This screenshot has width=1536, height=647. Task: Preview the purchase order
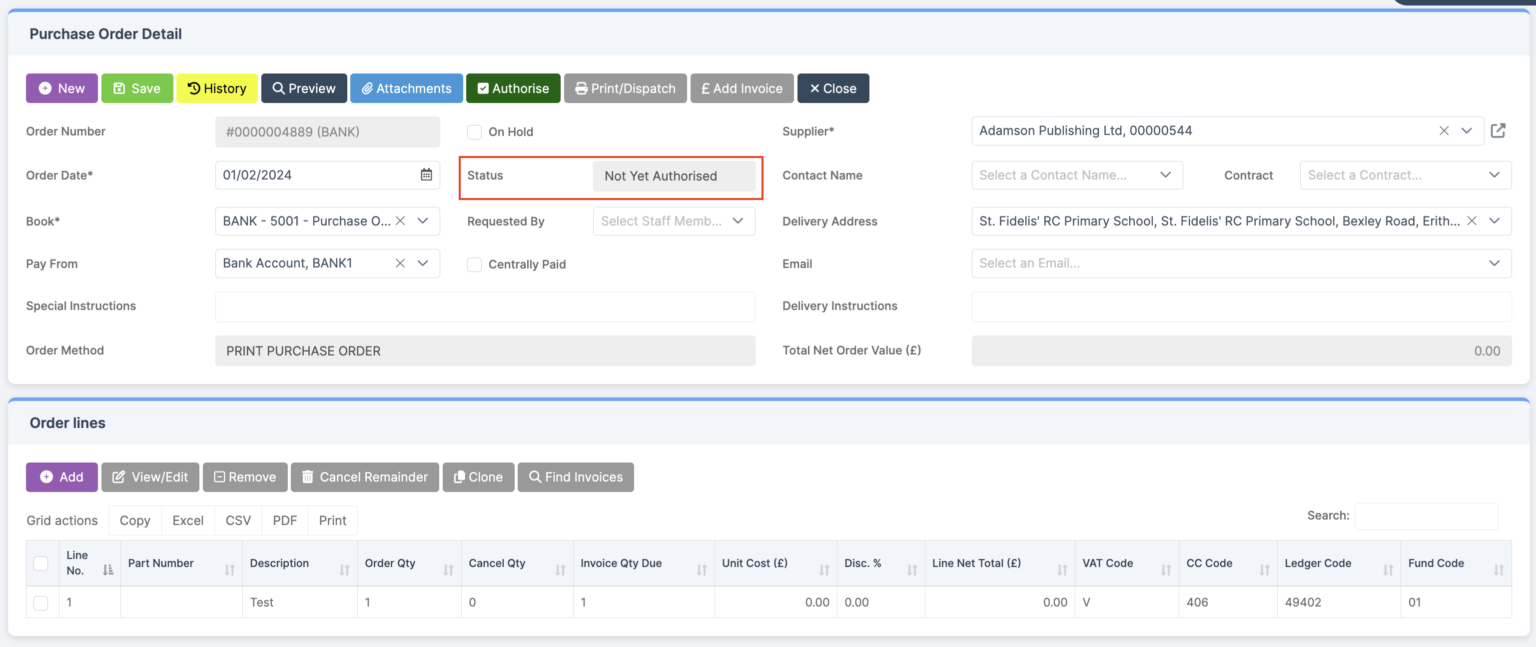pos(303,88)
